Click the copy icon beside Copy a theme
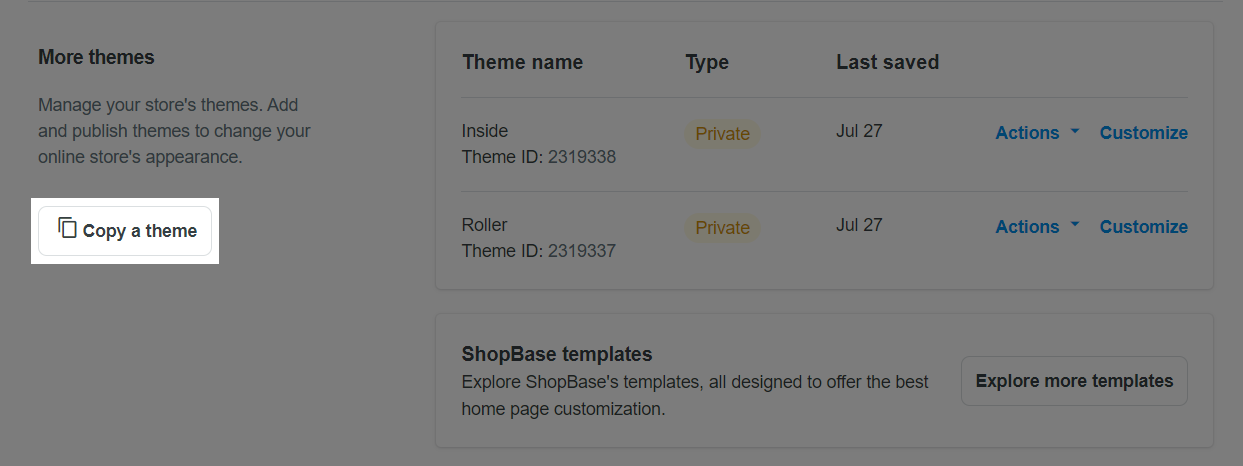The image size is (1243, 466). (68, 229)
